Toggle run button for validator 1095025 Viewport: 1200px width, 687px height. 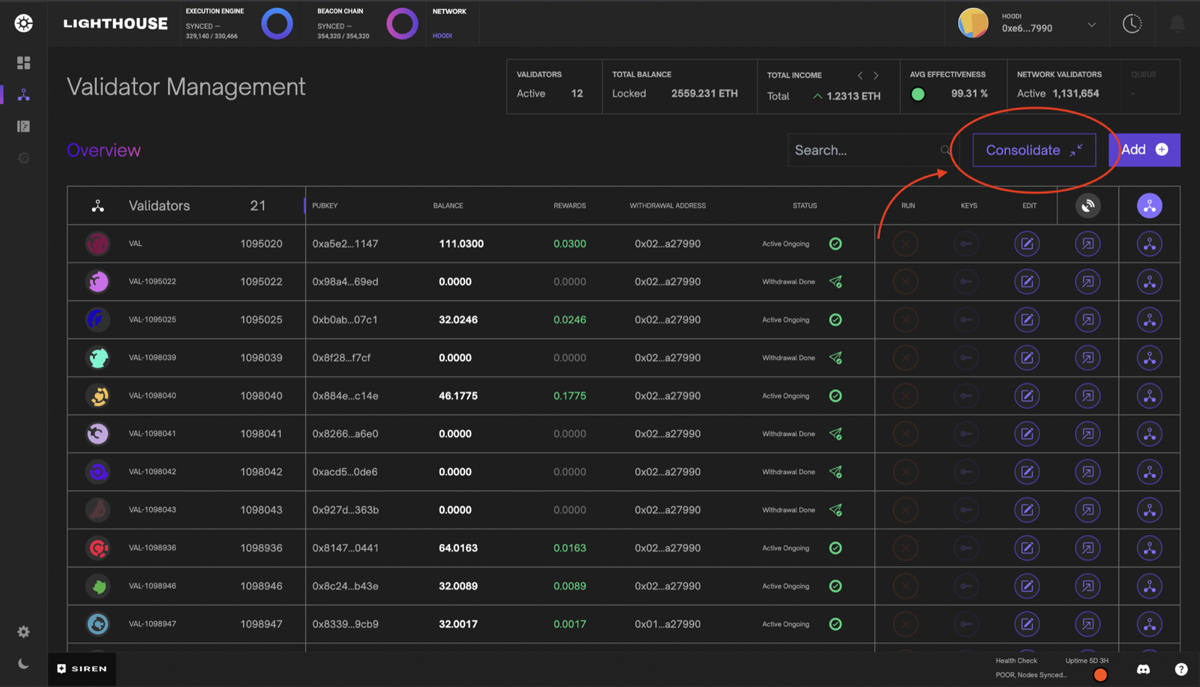pos(906,320)
